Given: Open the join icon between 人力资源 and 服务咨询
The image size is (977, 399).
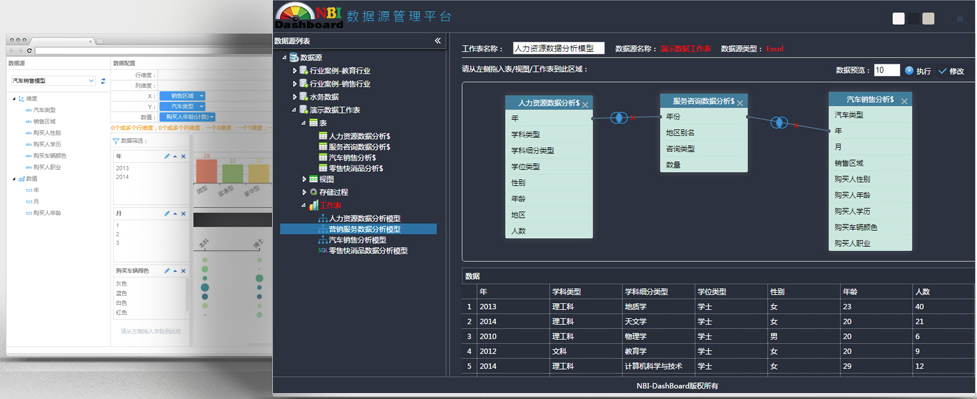Looking at the screenshot, I should coord(618,118).
